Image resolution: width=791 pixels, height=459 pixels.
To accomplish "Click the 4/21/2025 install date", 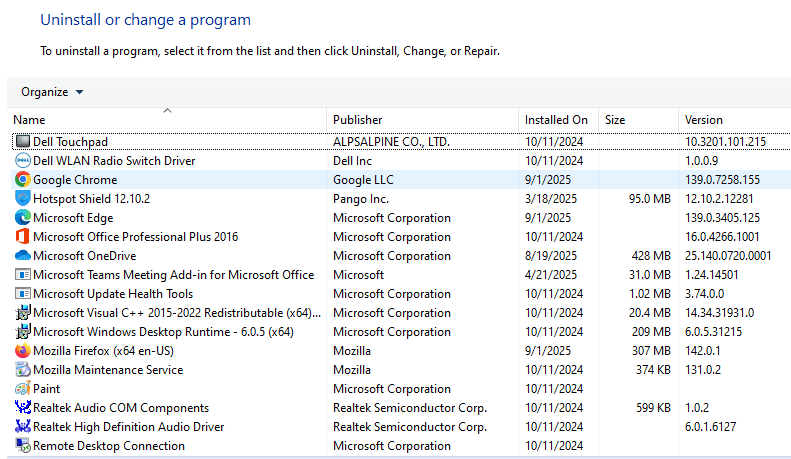I will point(550,275).
